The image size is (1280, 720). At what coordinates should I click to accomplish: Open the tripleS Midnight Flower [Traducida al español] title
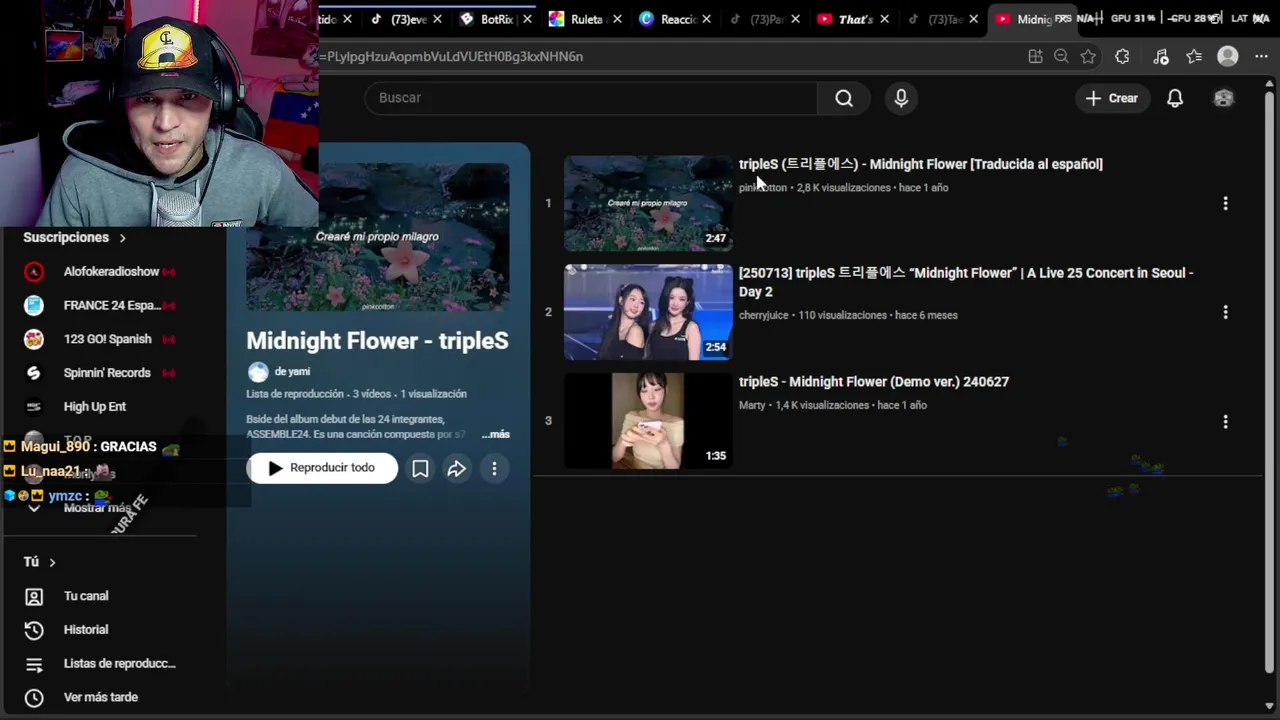pos(921,164)
